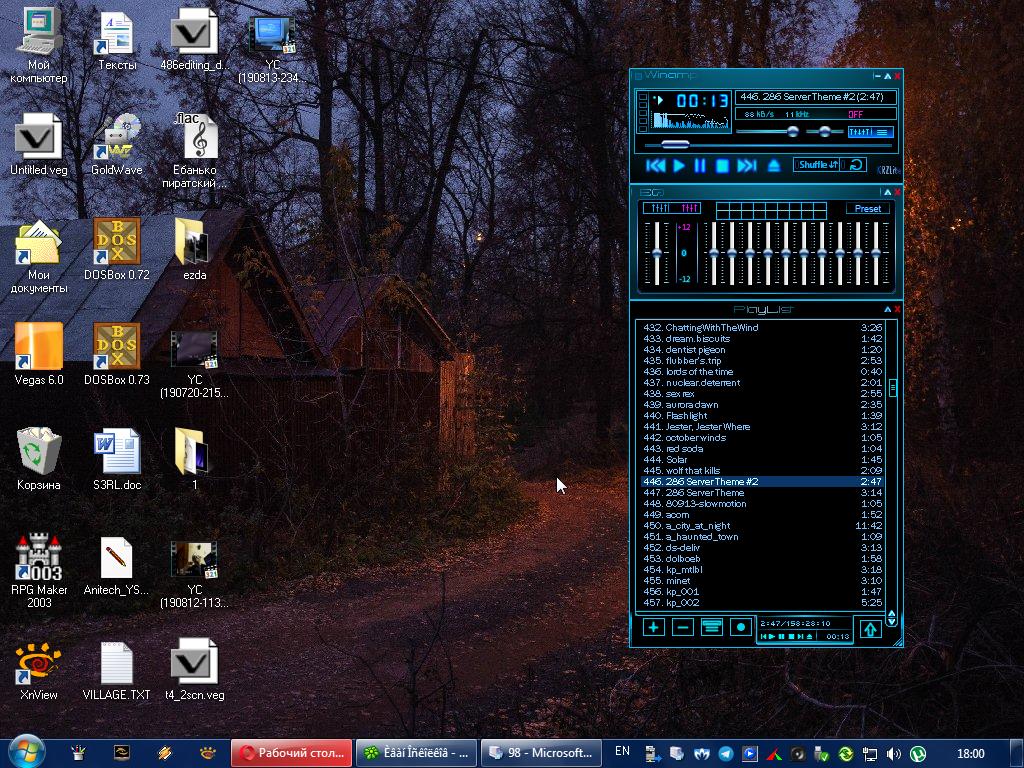Click the playlist Add (+) button
This screenshot has height=768, width=1024.
click(x=653, y=627)
